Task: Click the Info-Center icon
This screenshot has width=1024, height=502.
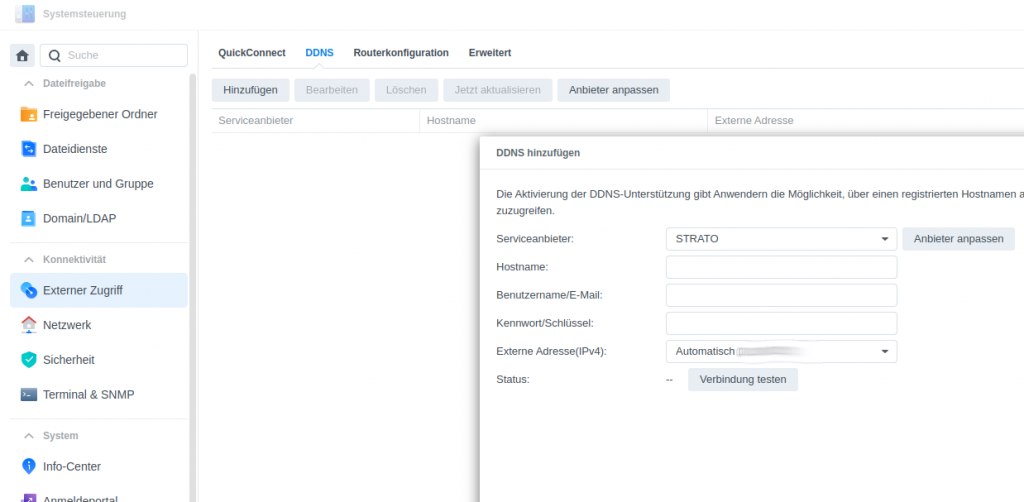Action: [x=29, y=466]
